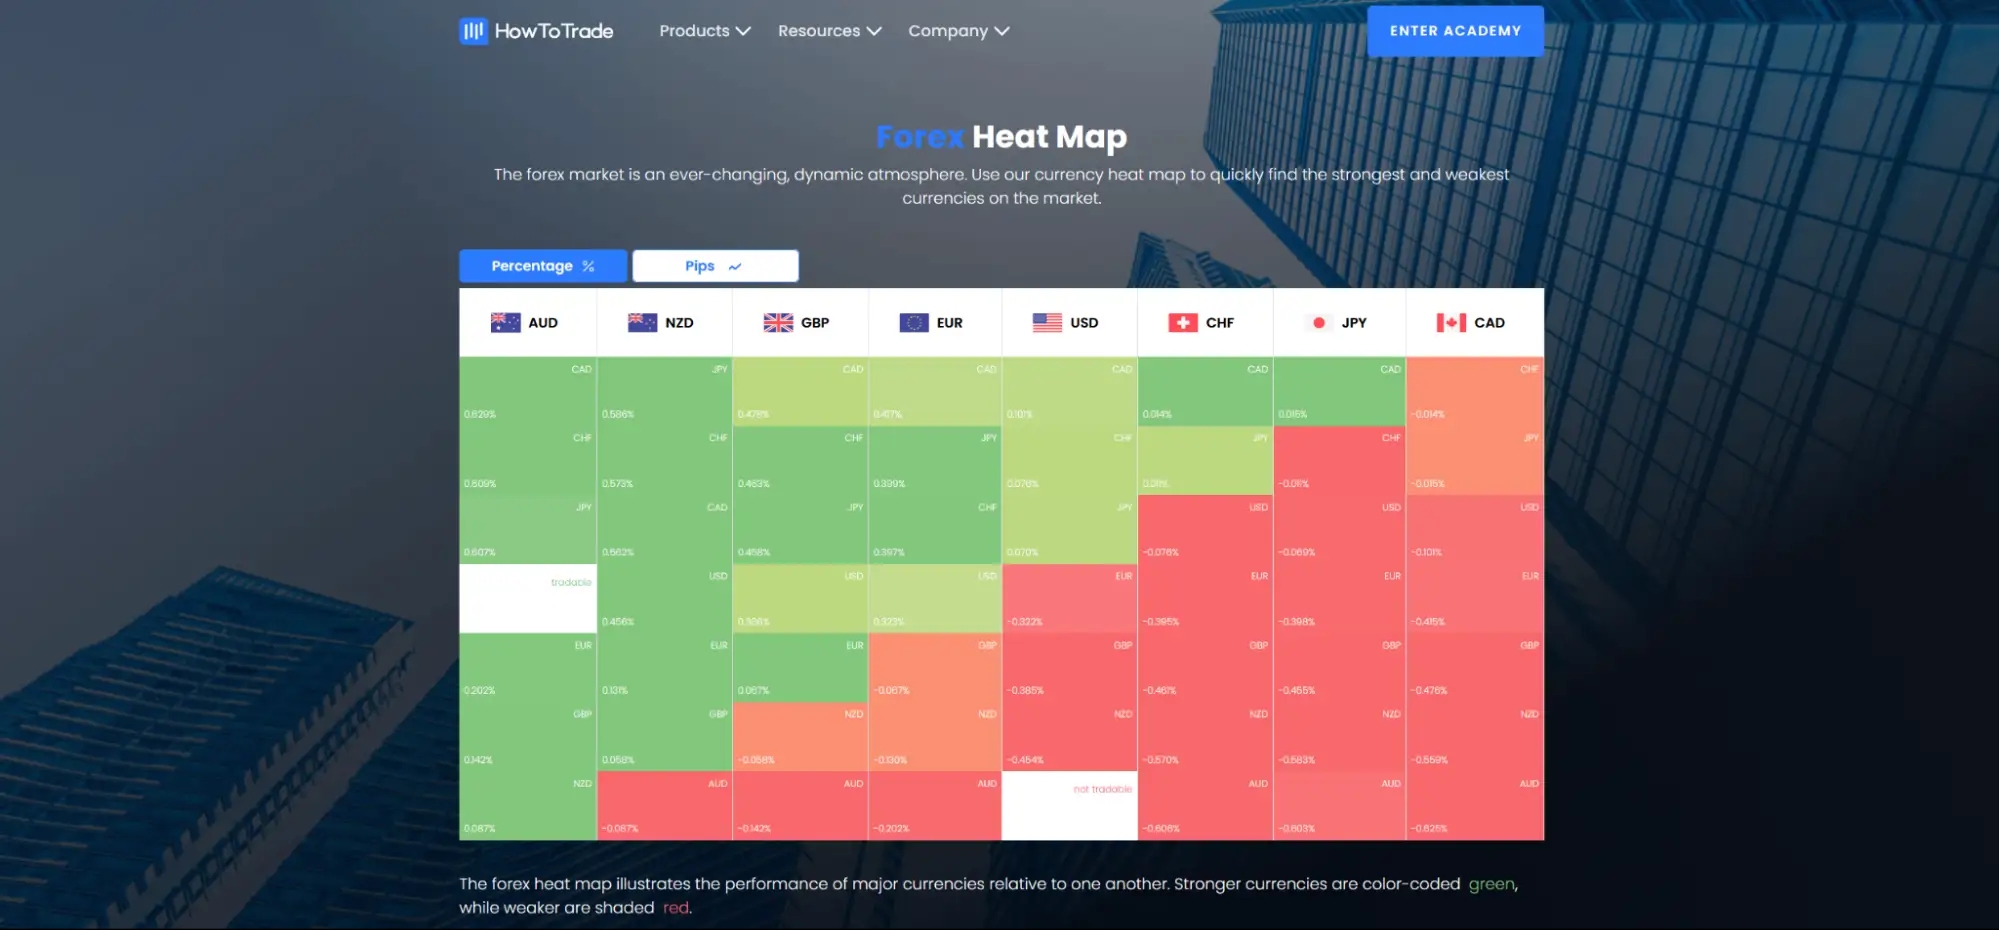
Task: Click CHF column's USD cell showing -0.076%
Action: pos(1205,529)
